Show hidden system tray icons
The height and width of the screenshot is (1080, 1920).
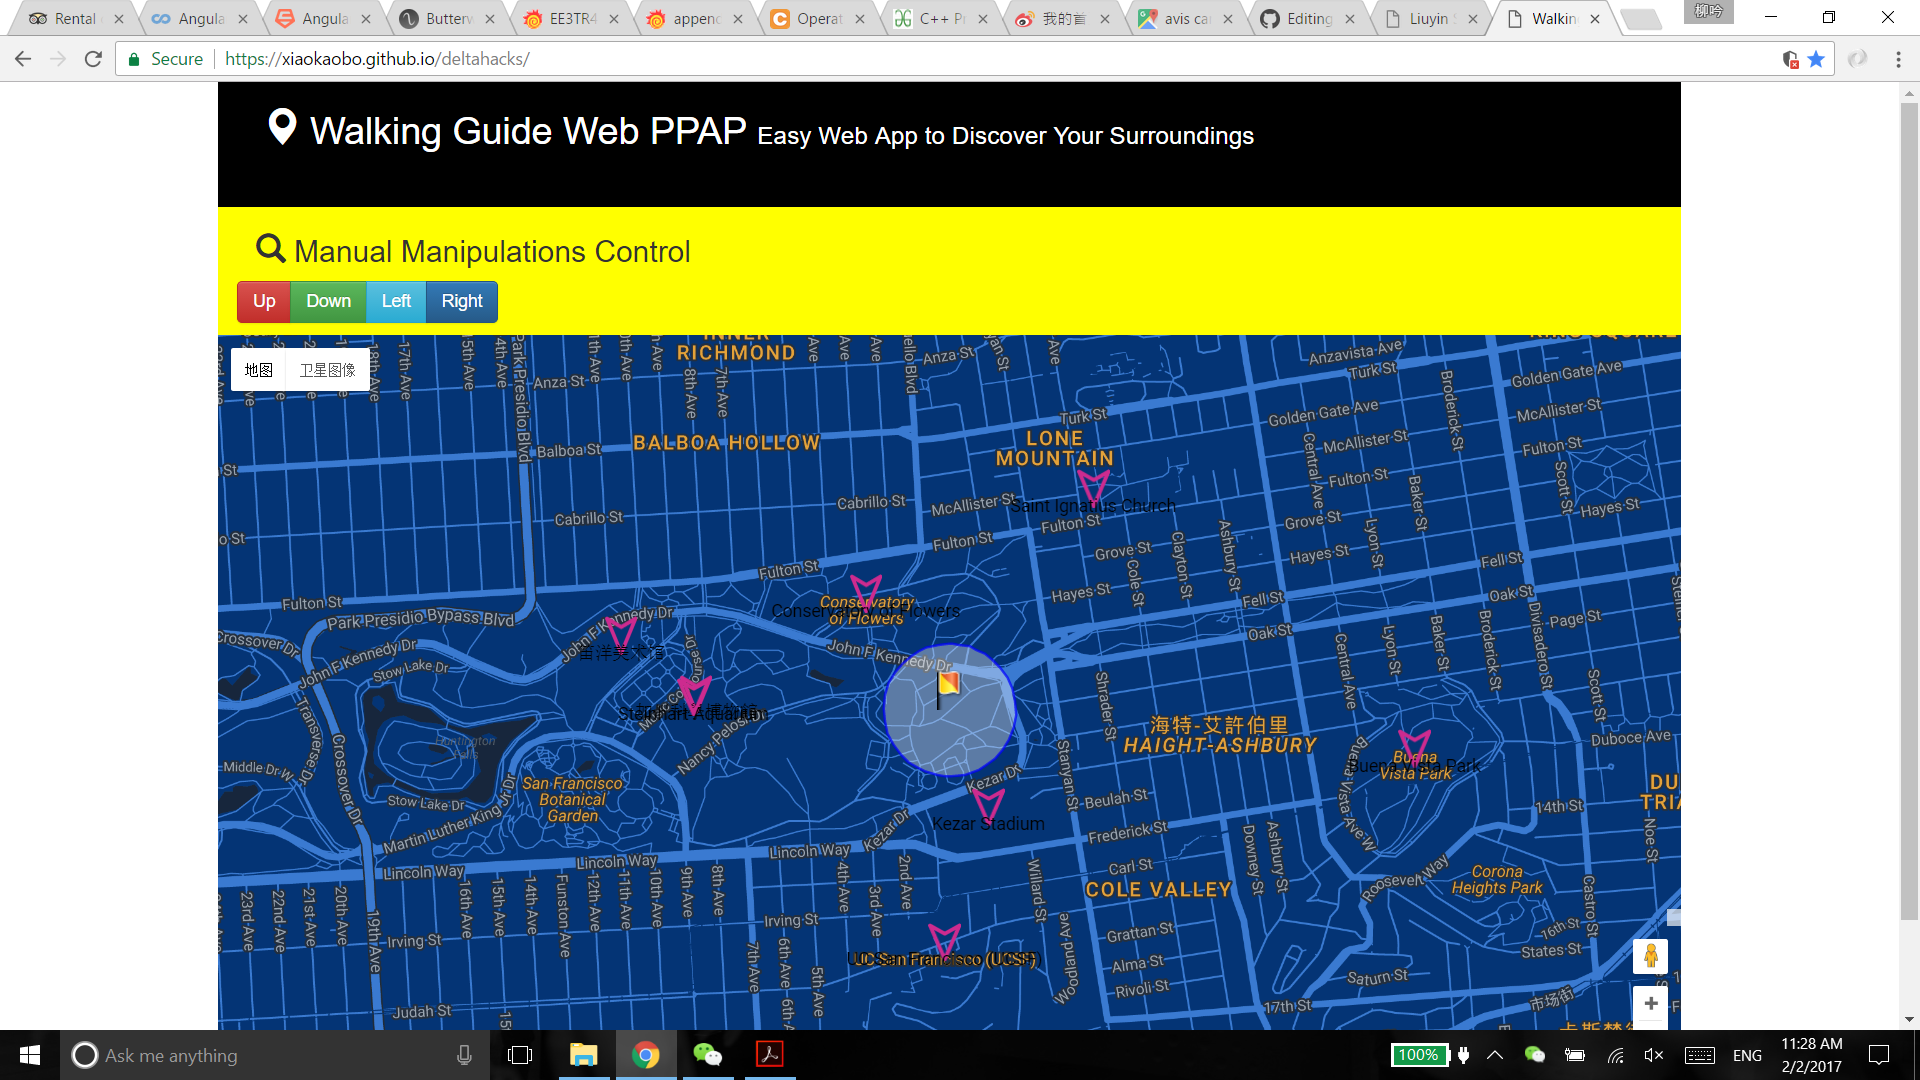pyautogui.click(x=1495, y=1055)
